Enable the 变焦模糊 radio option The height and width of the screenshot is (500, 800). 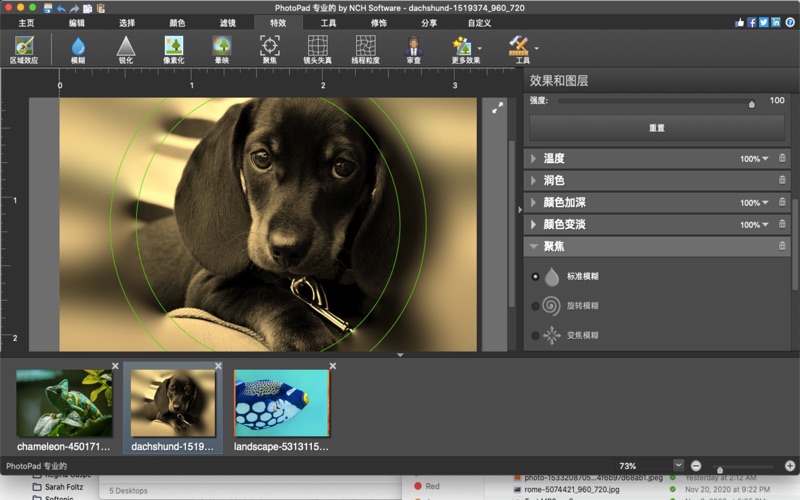tap(536, 336)
